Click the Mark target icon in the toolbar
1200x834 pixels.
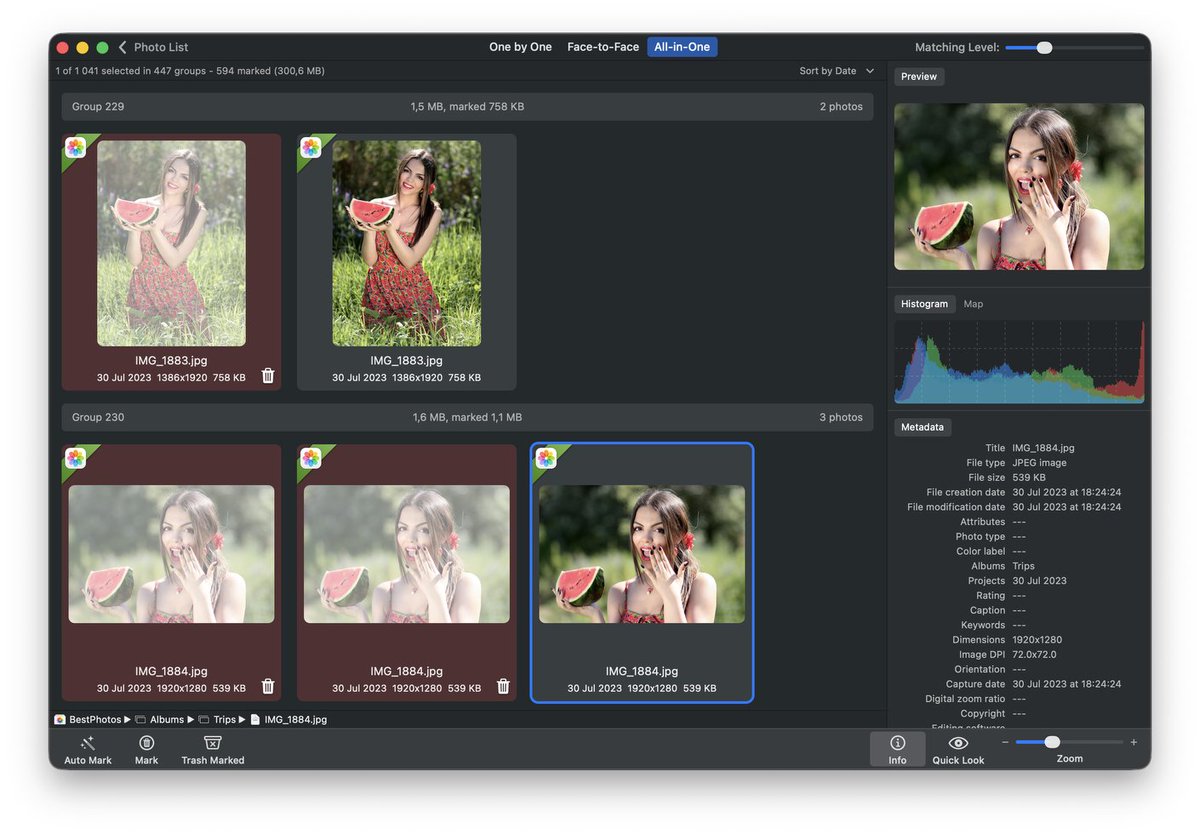146,745
